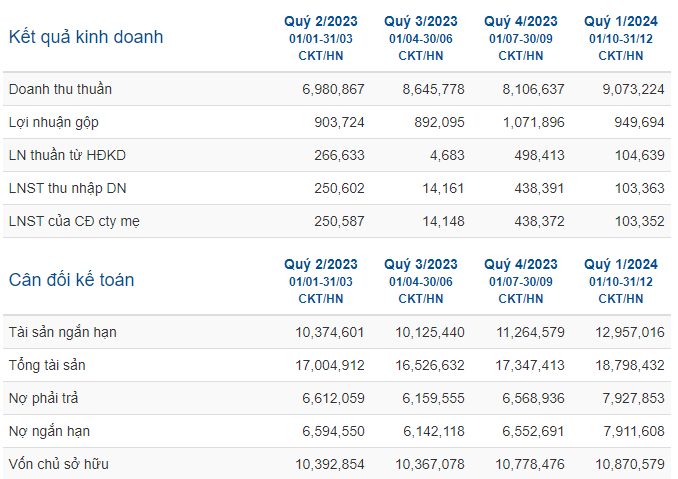
Task: Click short-term debt value 6,142,118
Action: coord(433,431)
